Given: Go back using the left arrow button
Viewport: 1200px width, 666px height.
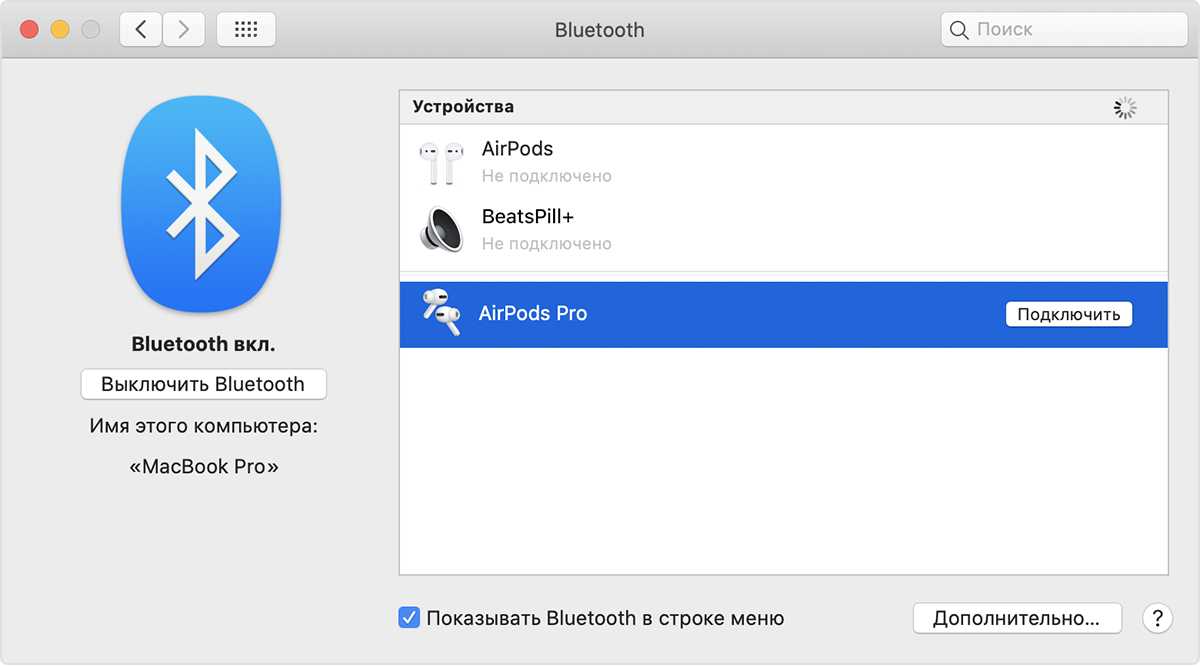Looking at the screenshot, I should tap(141, 30).
